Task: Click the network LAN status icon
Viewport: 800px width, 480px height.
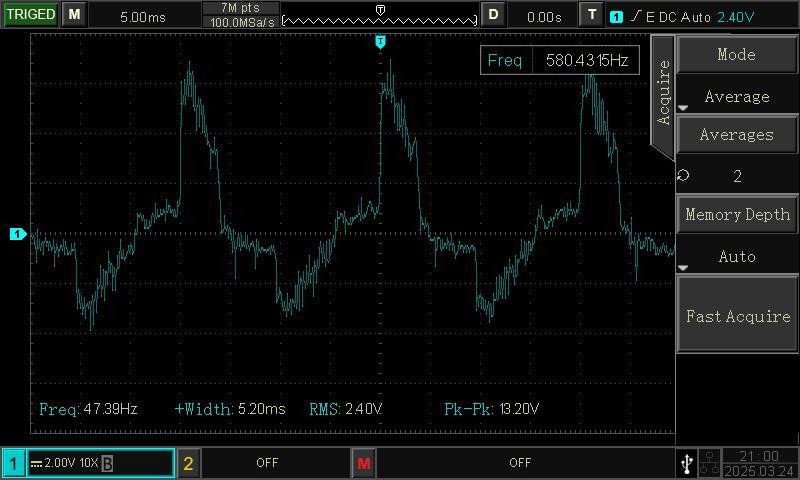Action: (709, 463)
